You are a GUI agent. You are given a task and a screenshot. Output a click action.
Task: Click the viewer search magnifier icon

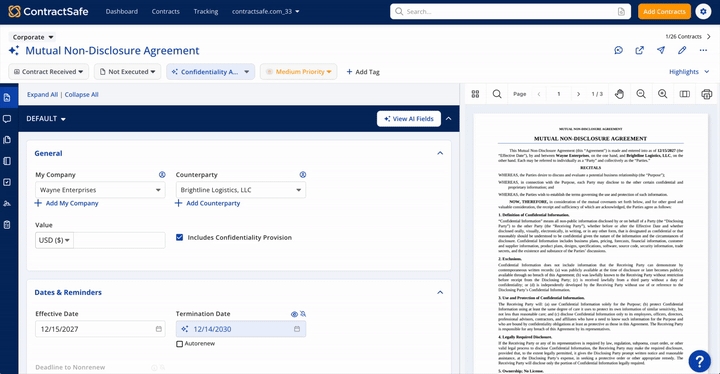click(x=497, y=94)
